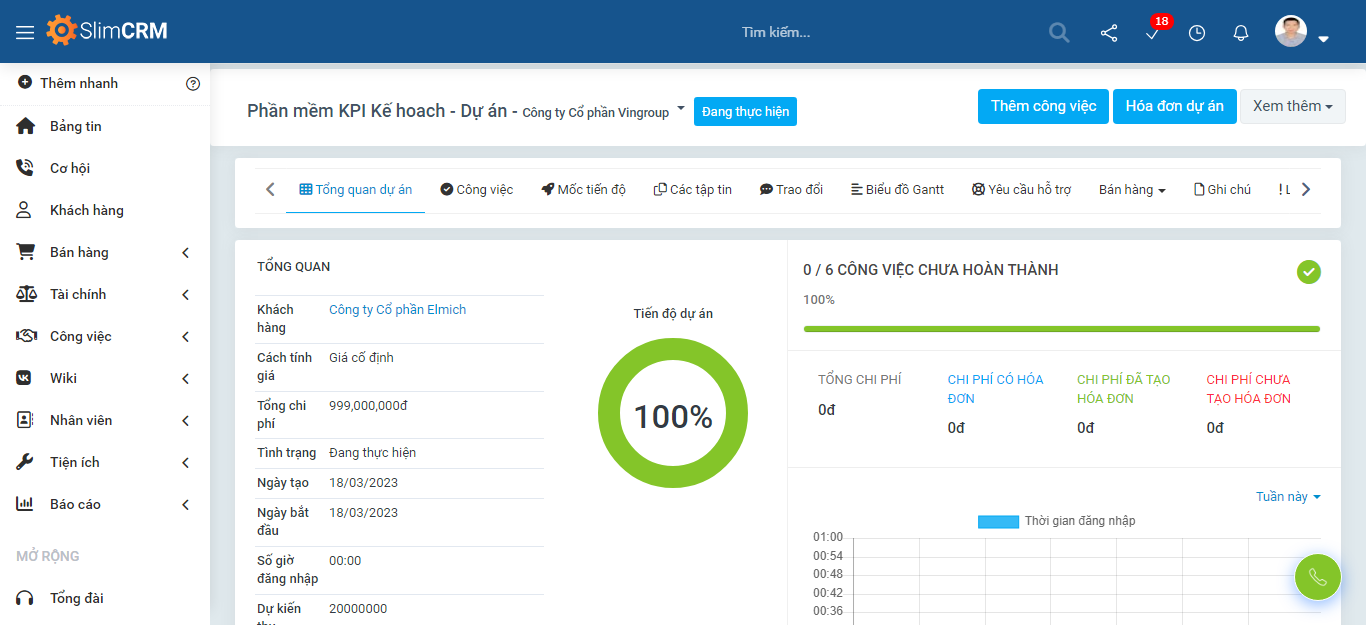Open the Xem thêm dropdown
The width and height of the screenshot is (1366, 625).
point(1292,106)
